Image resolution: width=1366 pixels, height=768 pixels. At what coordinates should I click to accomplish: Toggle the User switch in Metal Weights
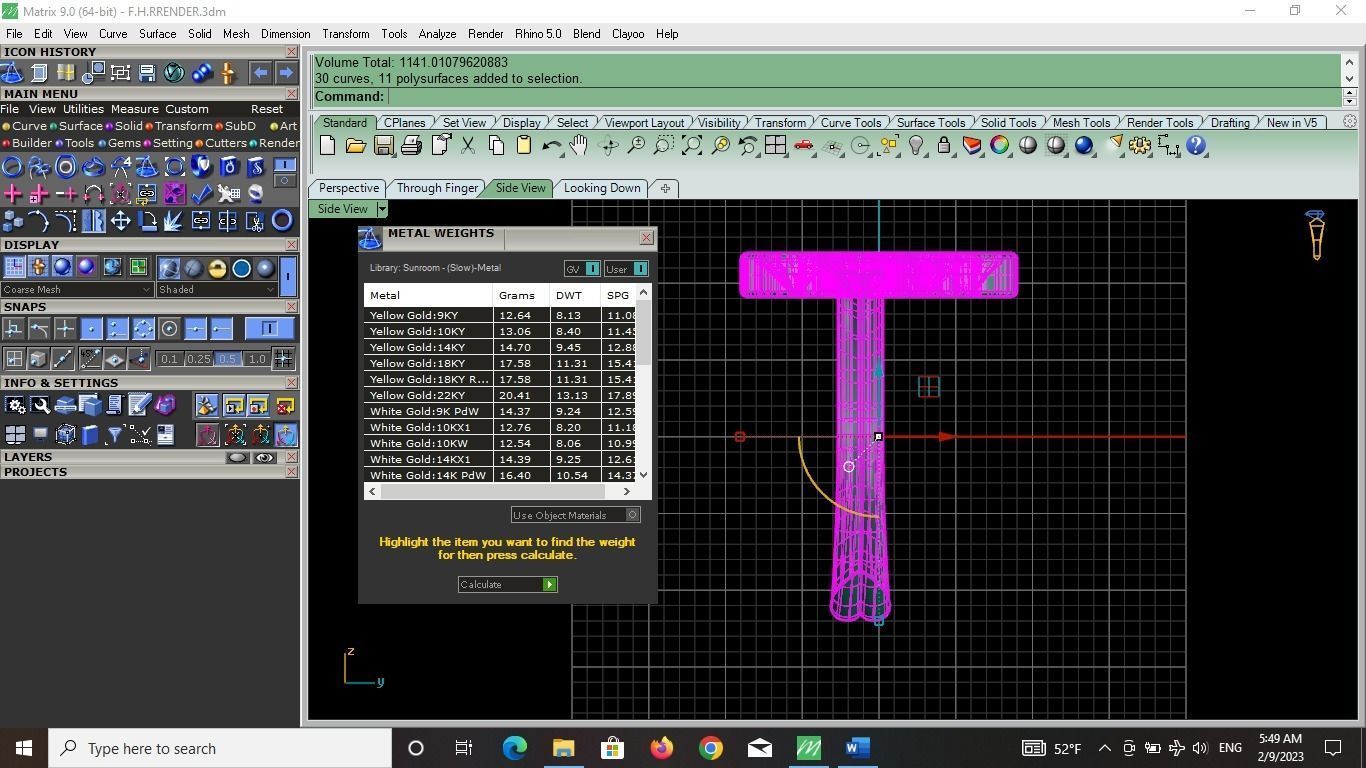[626, 269]
